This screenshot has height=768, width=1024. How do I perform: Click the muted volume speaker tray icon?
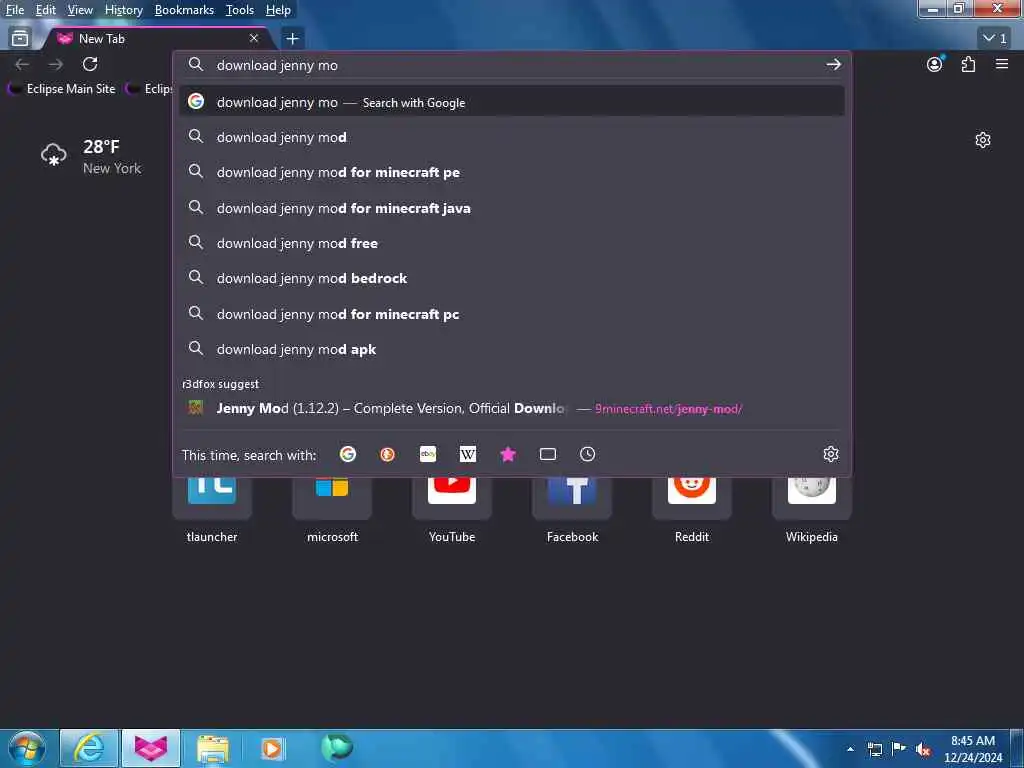click(x=922, y=749)
